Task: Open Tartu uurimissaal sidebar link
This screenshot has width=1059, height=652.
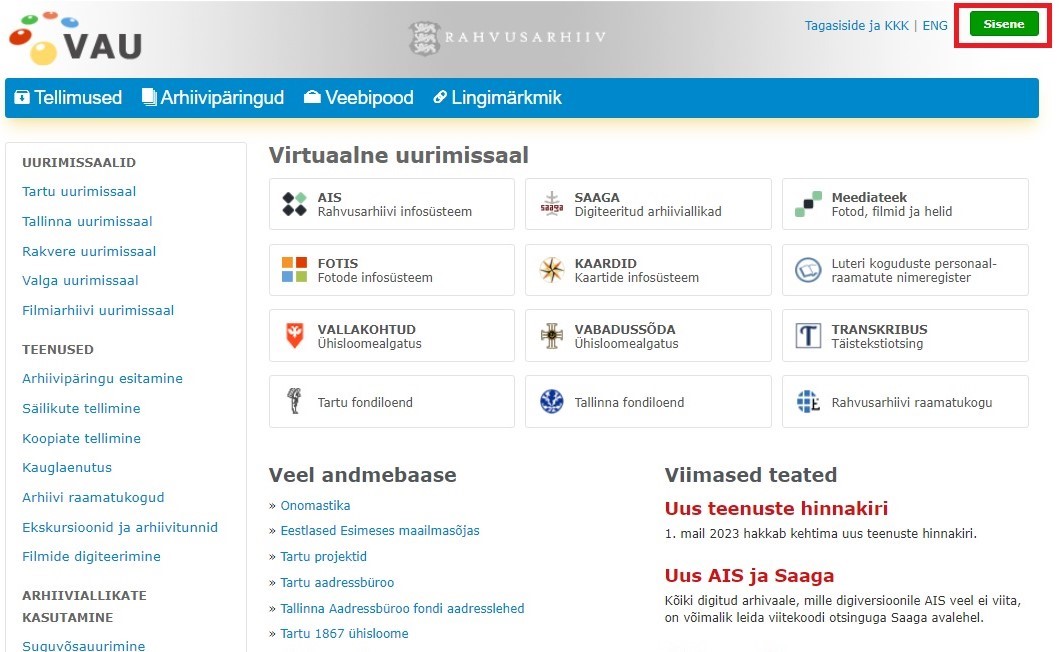Action: [79, 192]
